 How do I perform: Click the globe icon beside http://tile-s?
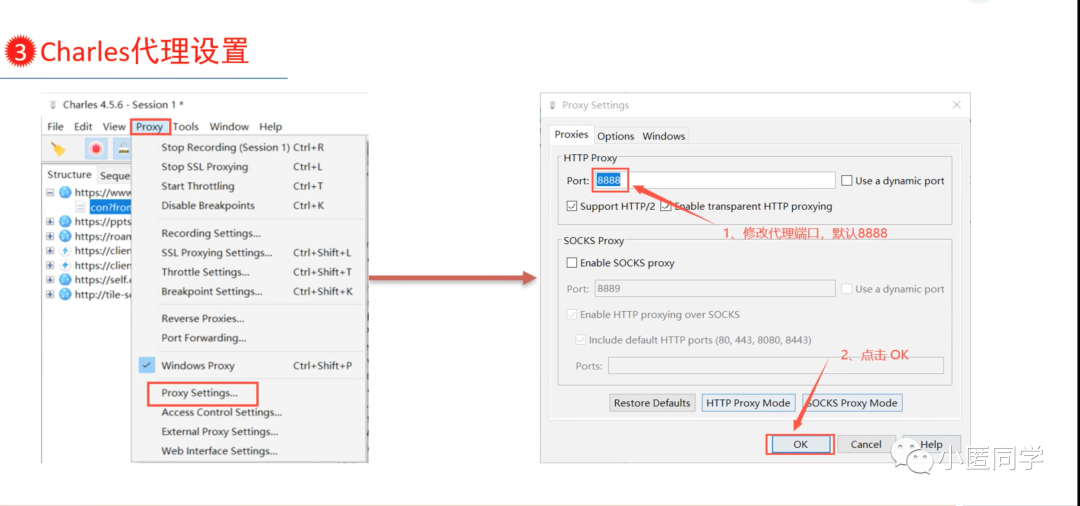pyautogui.click(x=65, y=294)
